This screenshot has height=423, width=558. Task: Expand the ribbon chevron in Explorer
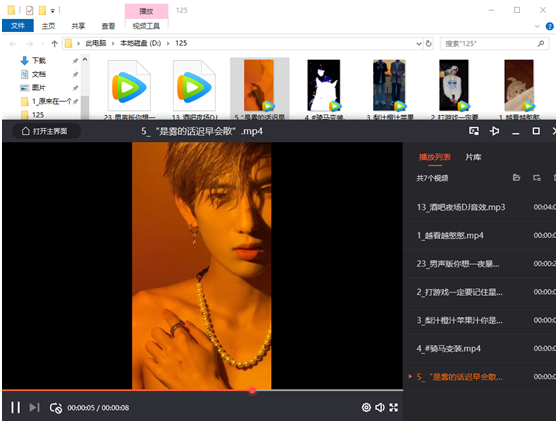click(537, 26)
